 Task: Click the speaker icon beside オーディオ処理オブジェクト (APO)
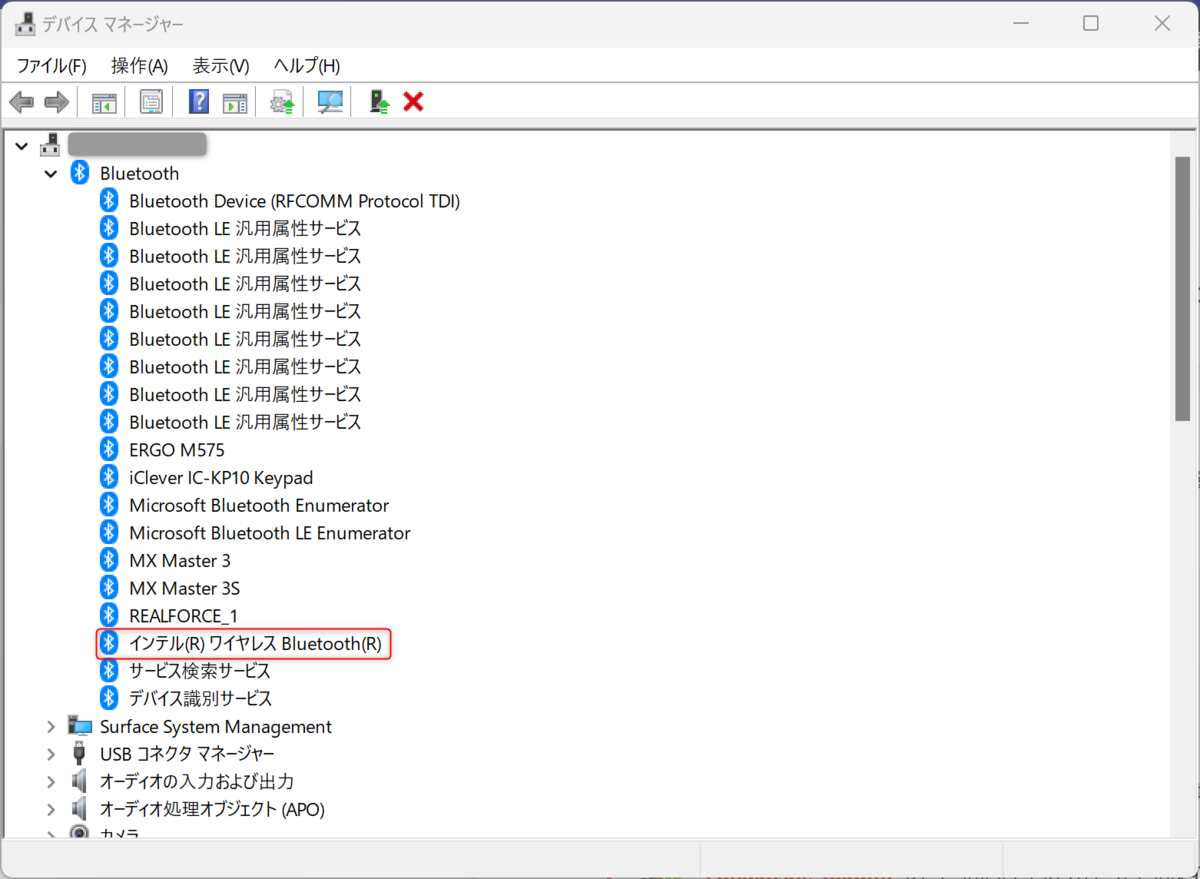coord(79,808)
